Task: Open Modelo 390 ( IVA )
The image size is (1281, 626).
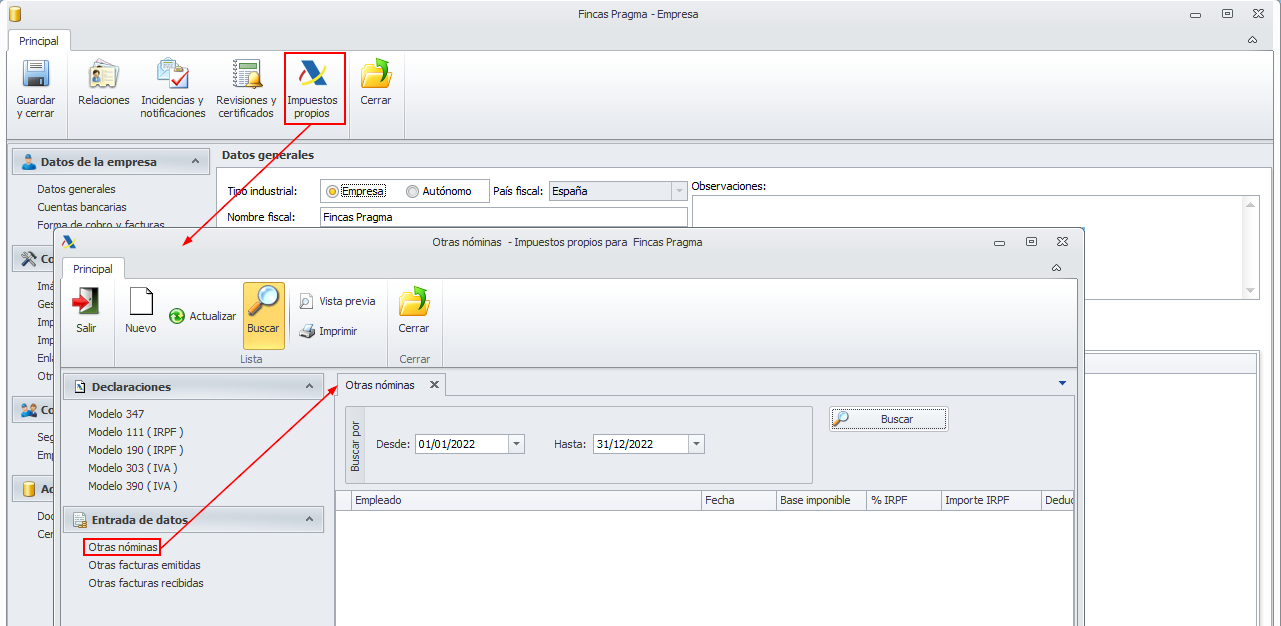Action: tap(133, 486)
